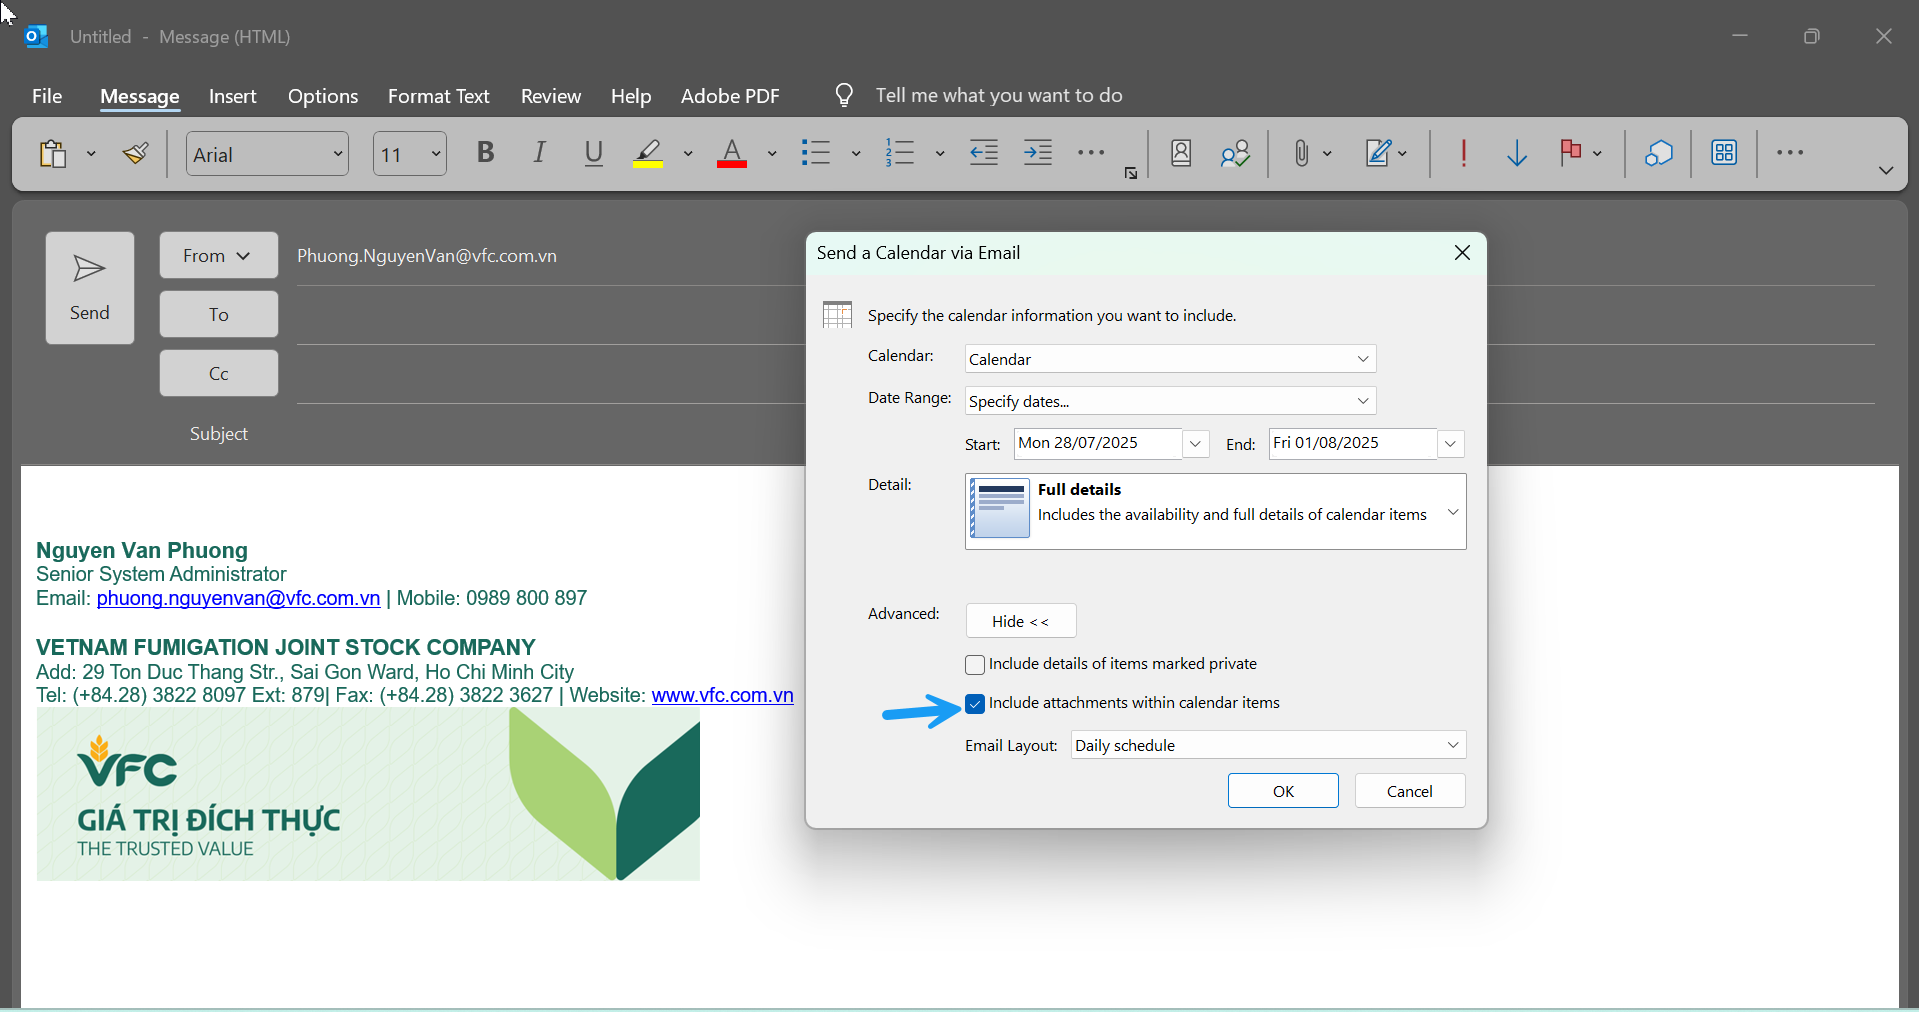Switch to the Insert ribbon tab
This screenshot has width=1919, height=1012.
(232, 96)
